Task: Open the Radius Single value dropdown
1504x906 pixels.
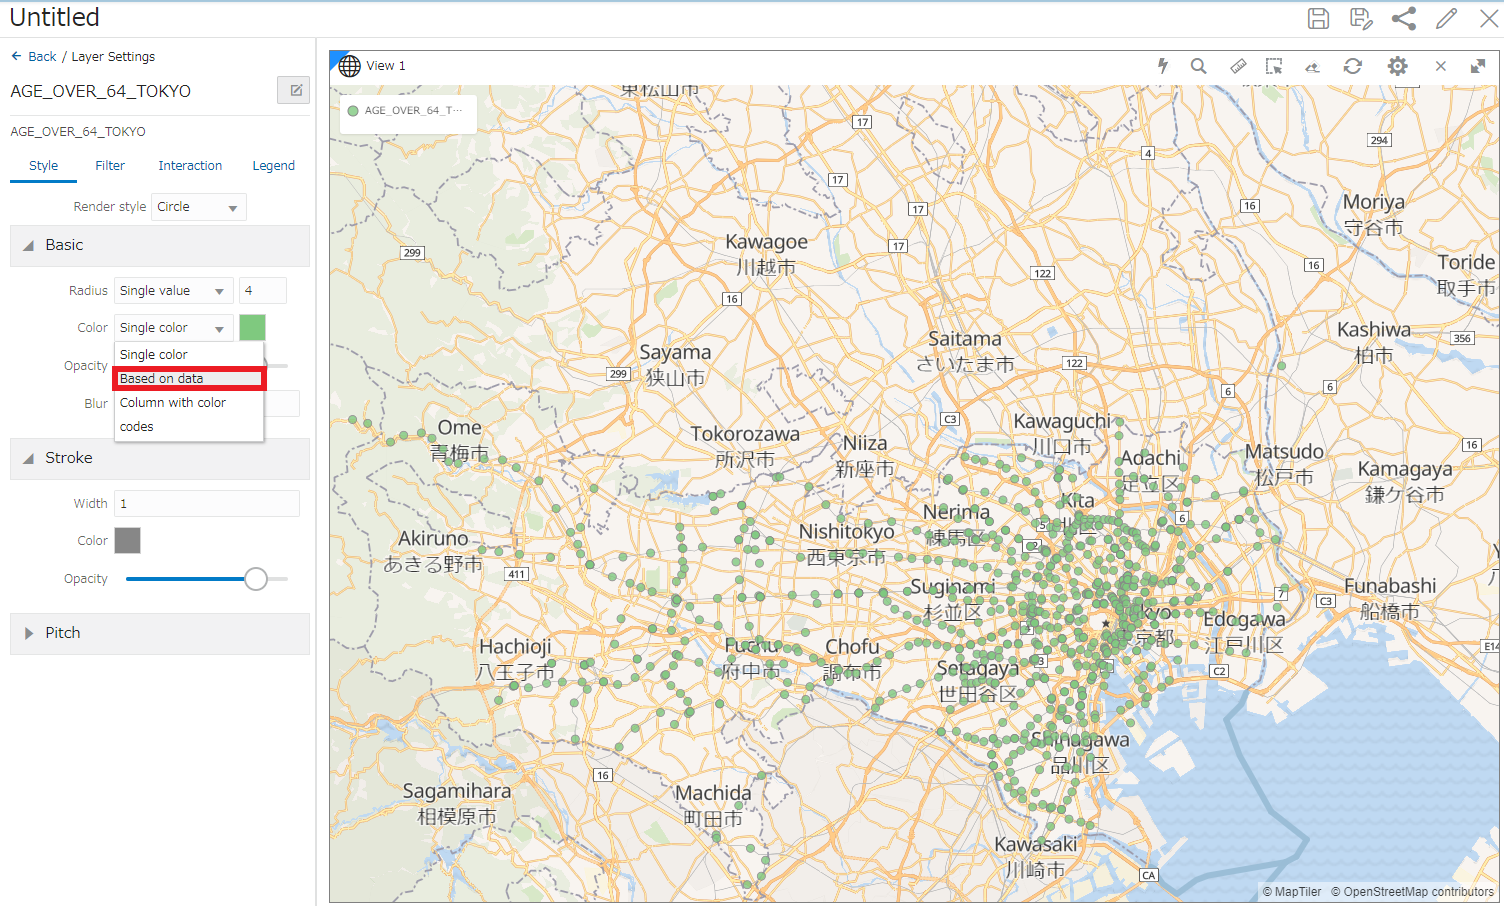Action: (x=173, y=291)
